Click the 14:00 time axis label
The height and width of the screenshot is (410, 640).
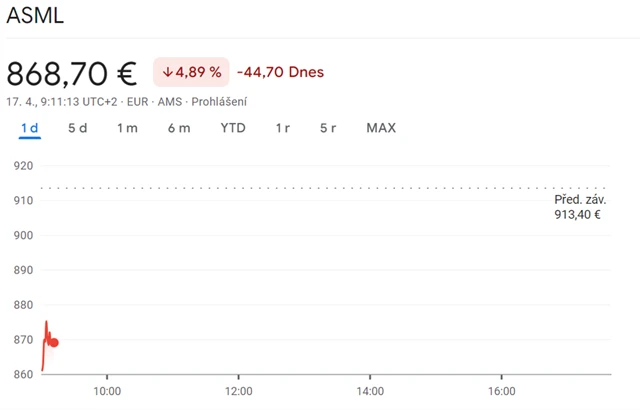click(370, 391)
